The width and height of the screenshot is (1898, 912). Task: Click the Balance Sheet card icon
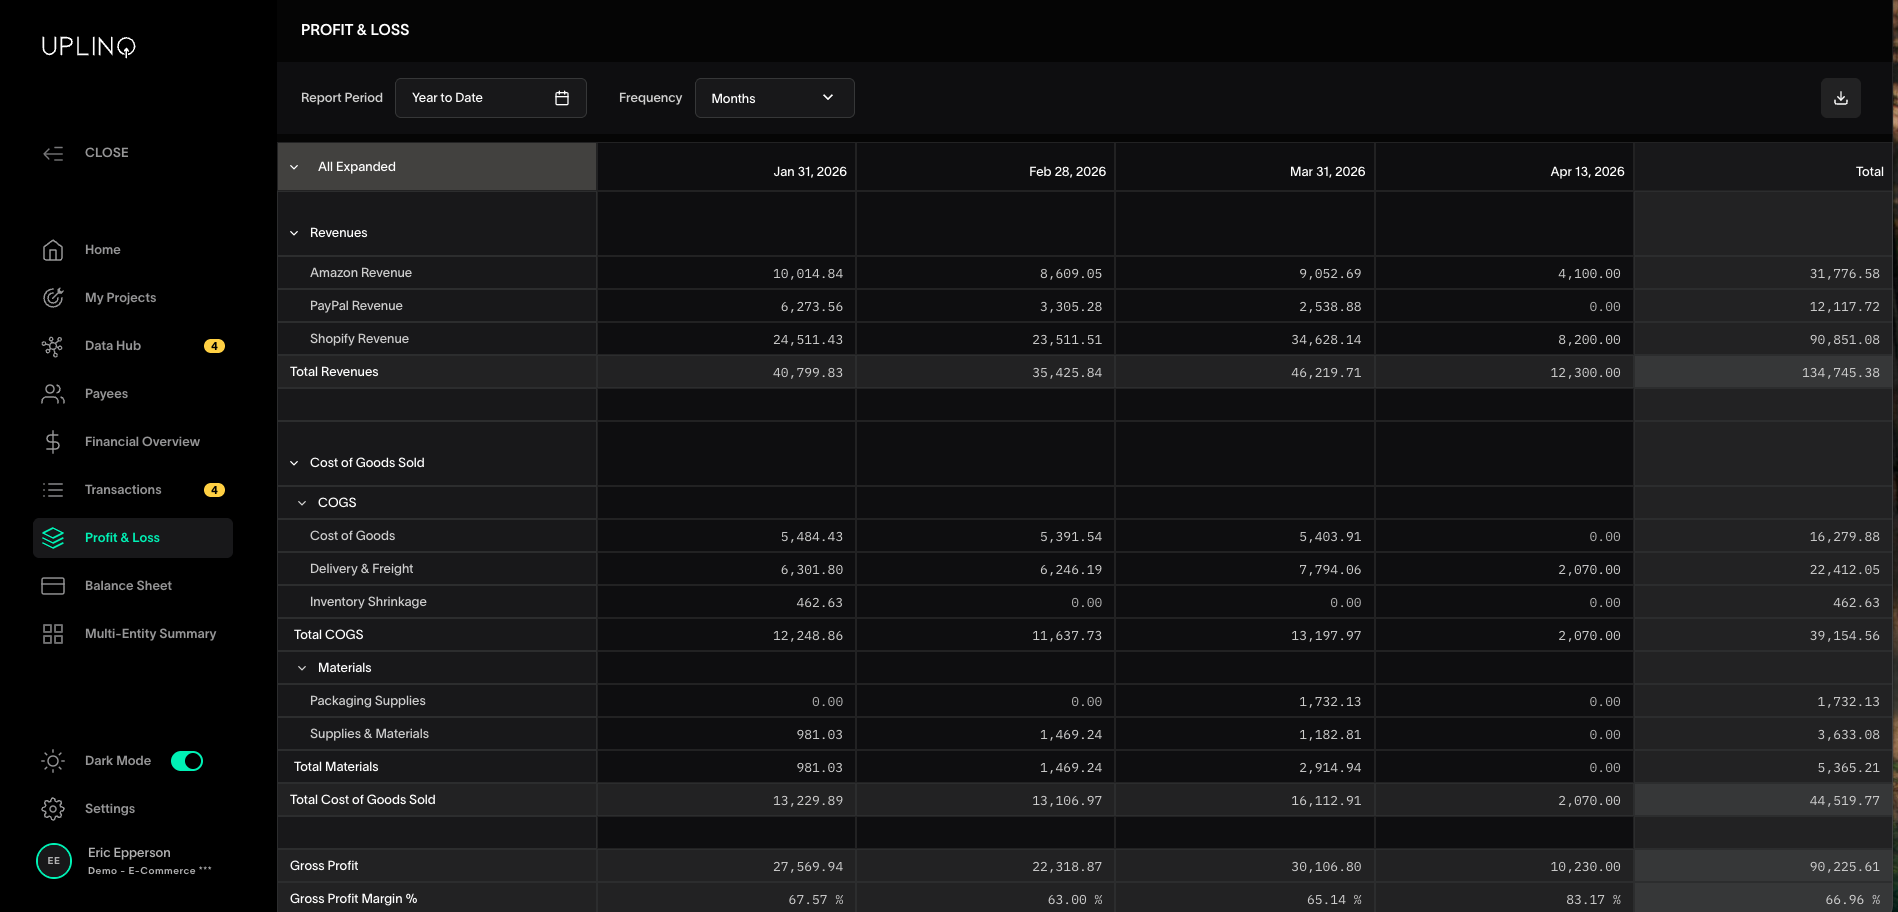[x=53, y=586]
